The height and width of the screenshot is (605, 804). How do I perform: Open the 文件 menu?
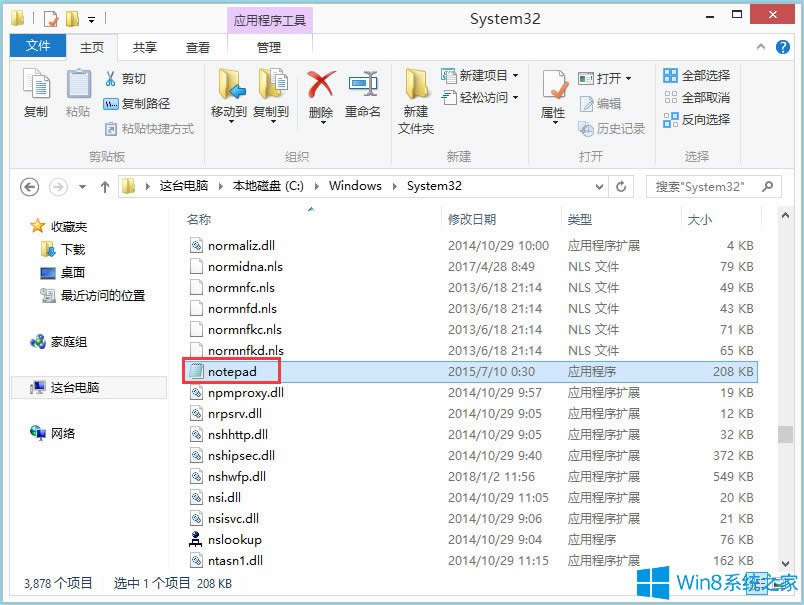(37, 46)
